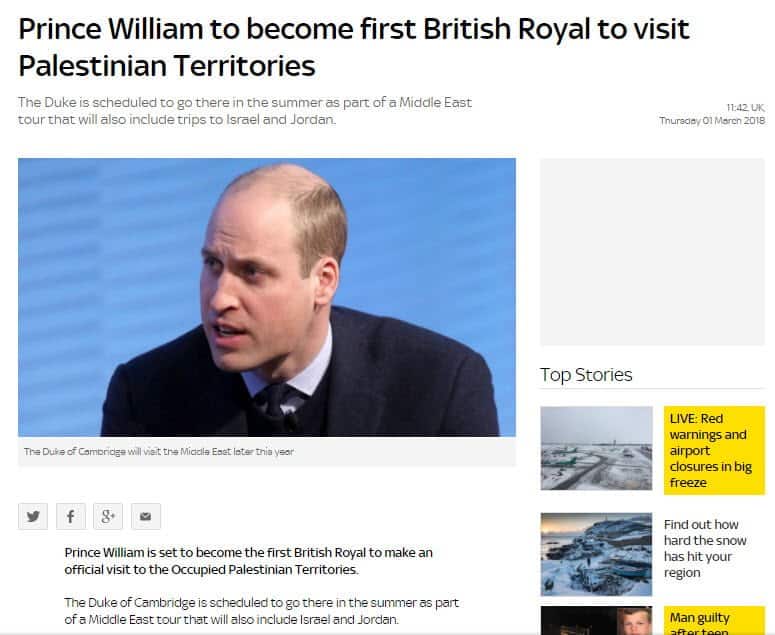Click the 11:42 UK time label
Viewport: 775px width, 635px height.
click(x=745, y=107)
